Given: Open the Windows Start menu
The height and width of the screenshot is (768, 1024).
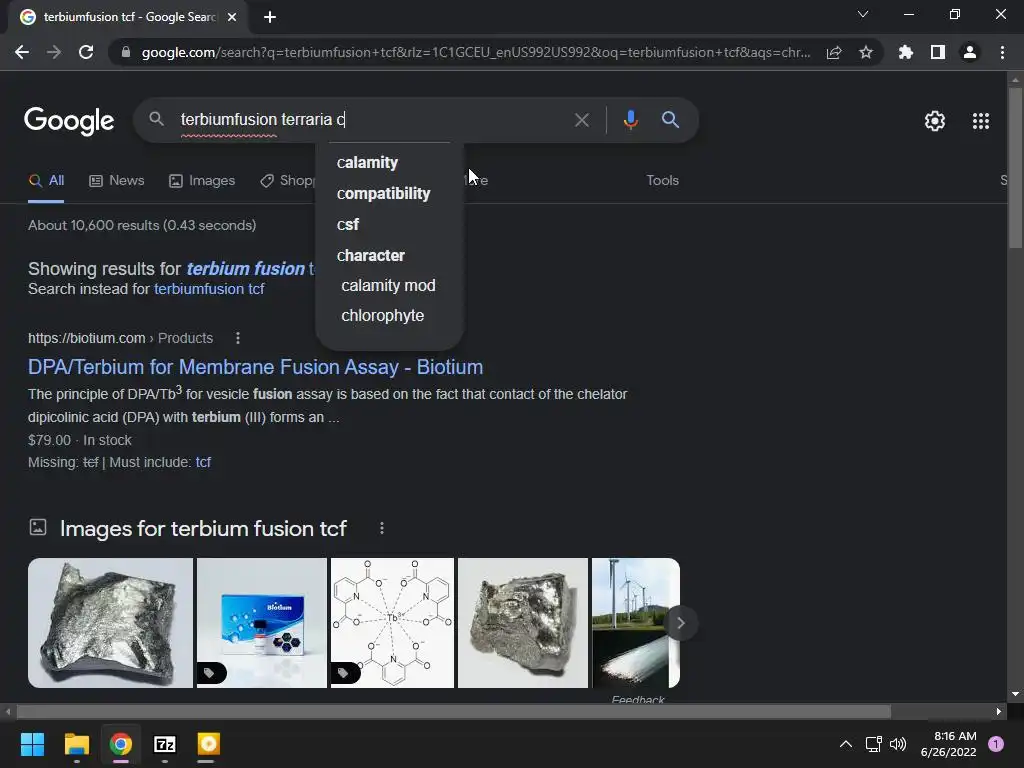Looking at the screenshot, I should coord(32,744).
